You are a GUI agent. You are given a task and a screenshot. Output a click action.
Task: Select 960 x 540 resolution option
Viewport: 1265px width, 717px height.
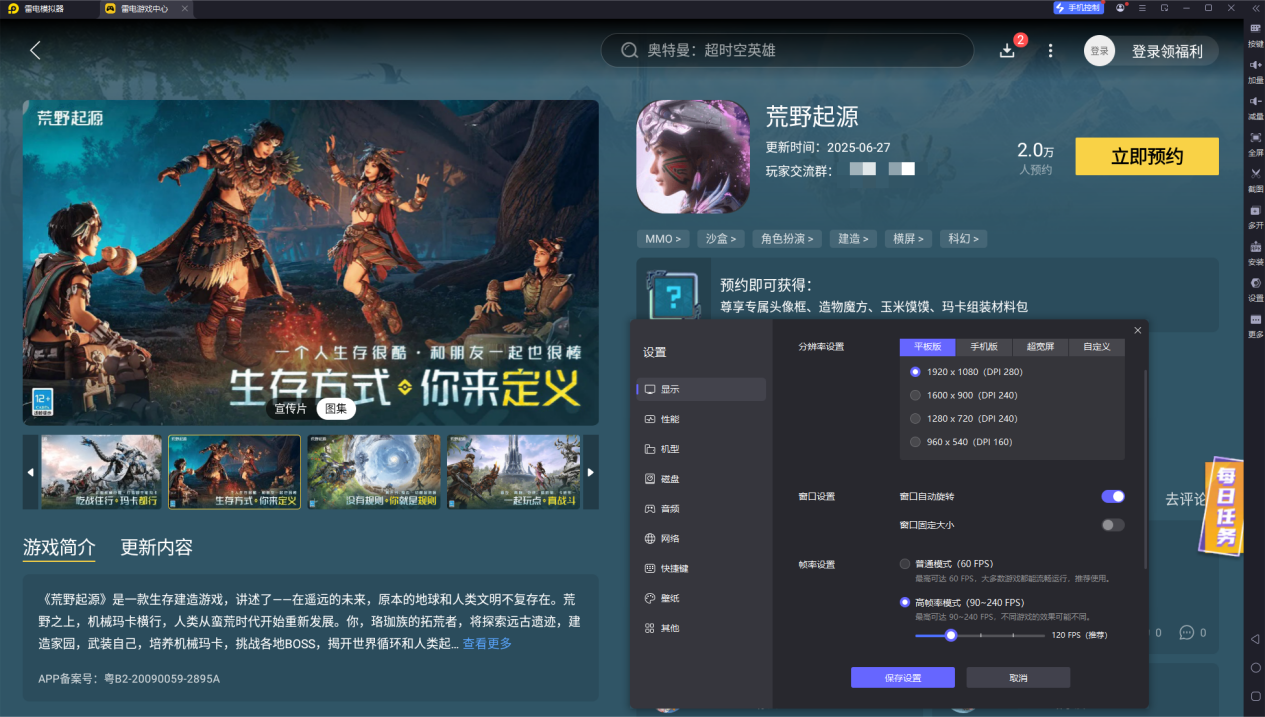point(961,442)
